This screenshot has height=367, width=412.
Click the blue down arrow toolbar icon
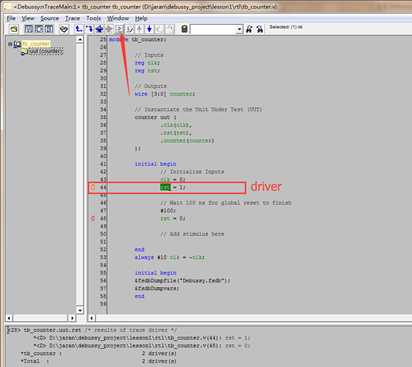tap(149, 29)
